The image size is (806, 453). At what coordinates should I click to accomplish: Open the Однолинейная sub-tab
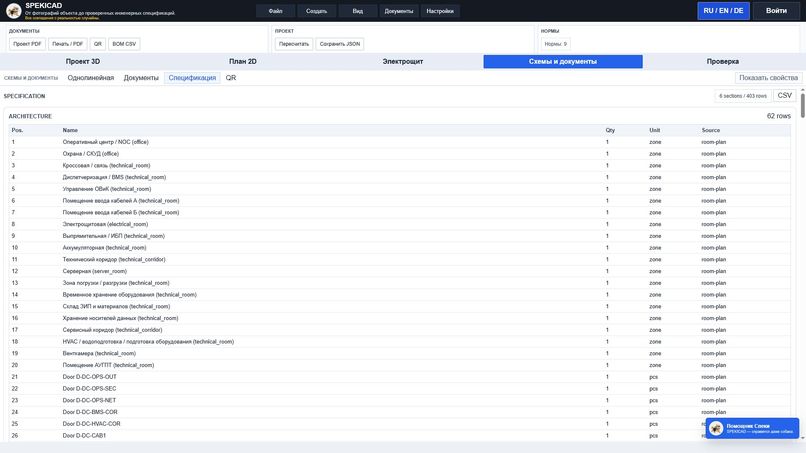pyautogui.click(x=91, y=78)
